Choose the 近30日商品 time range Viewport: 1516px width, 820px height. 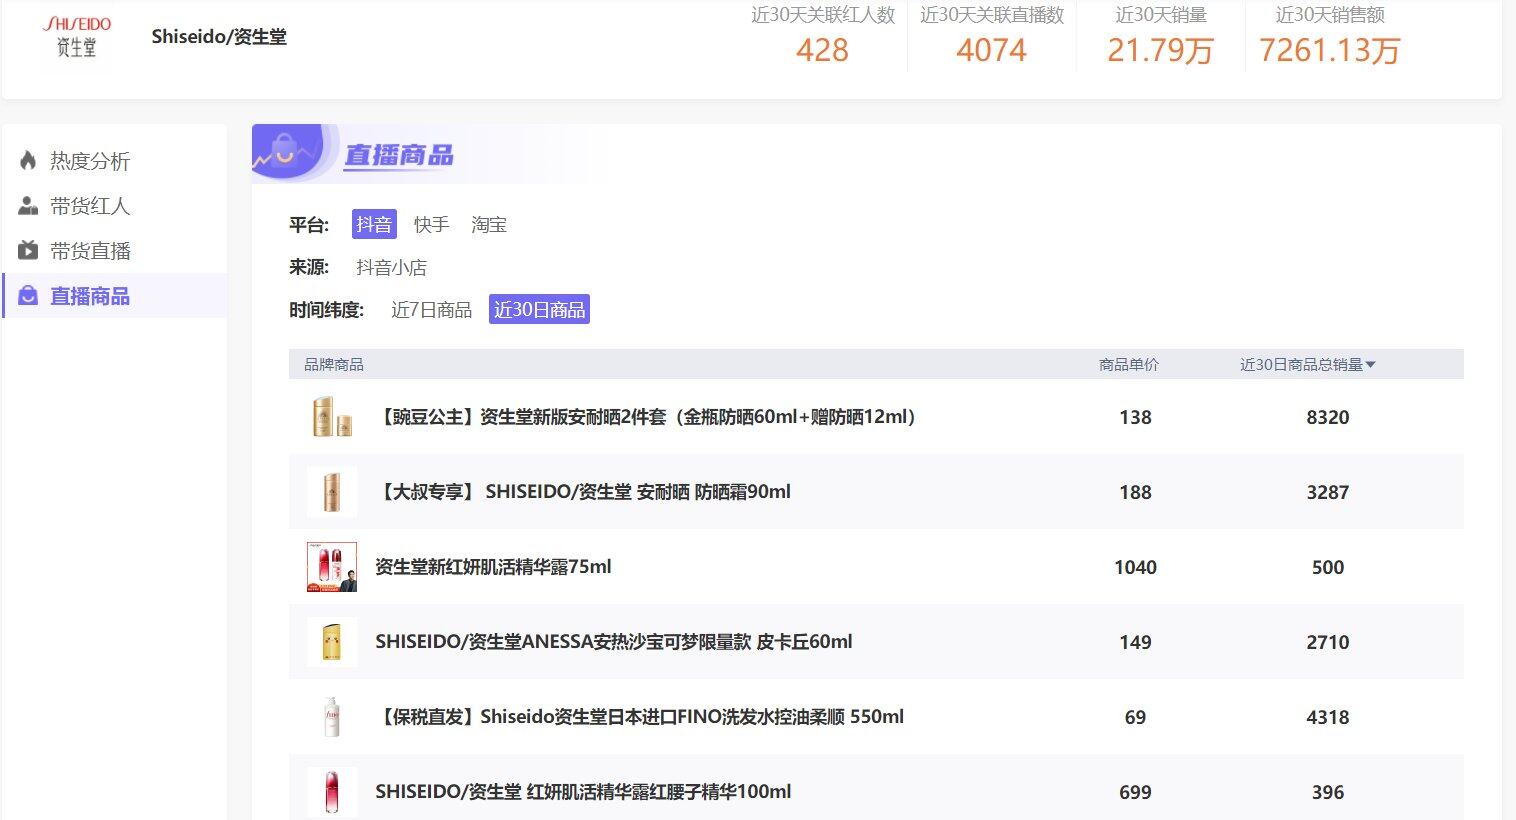click(539, 310)
